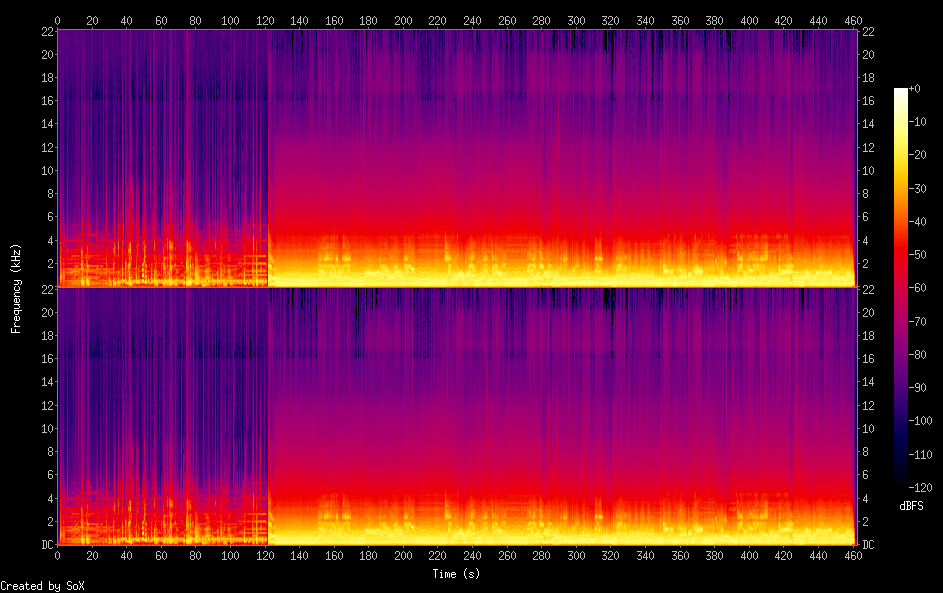Image resolution: width=943 pixels, height=593 pixels.
Task: Click the "dBFS" label under color scale
Action: tap(911, 506)
